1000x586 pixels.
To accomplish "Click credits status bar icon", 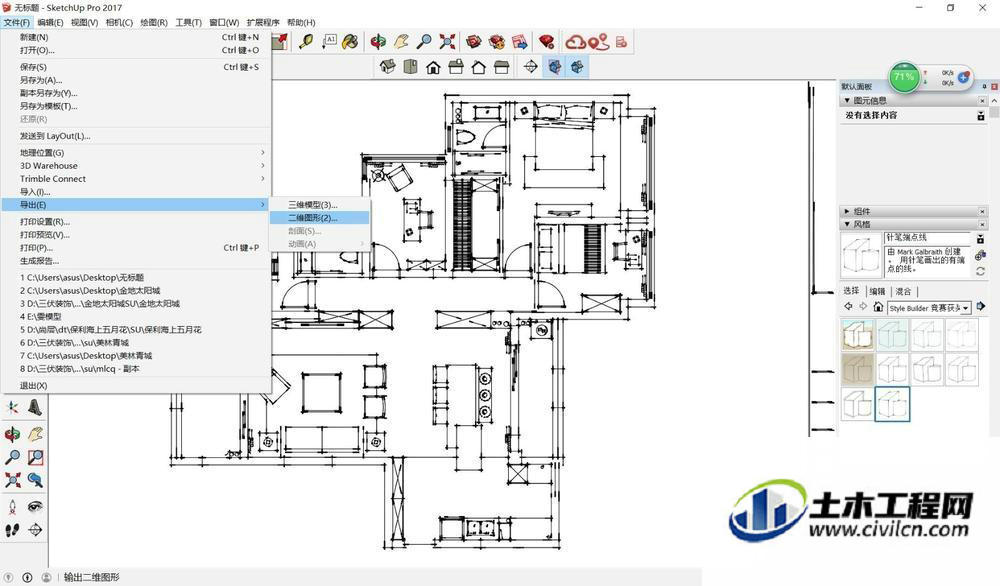I will (27, 577).
